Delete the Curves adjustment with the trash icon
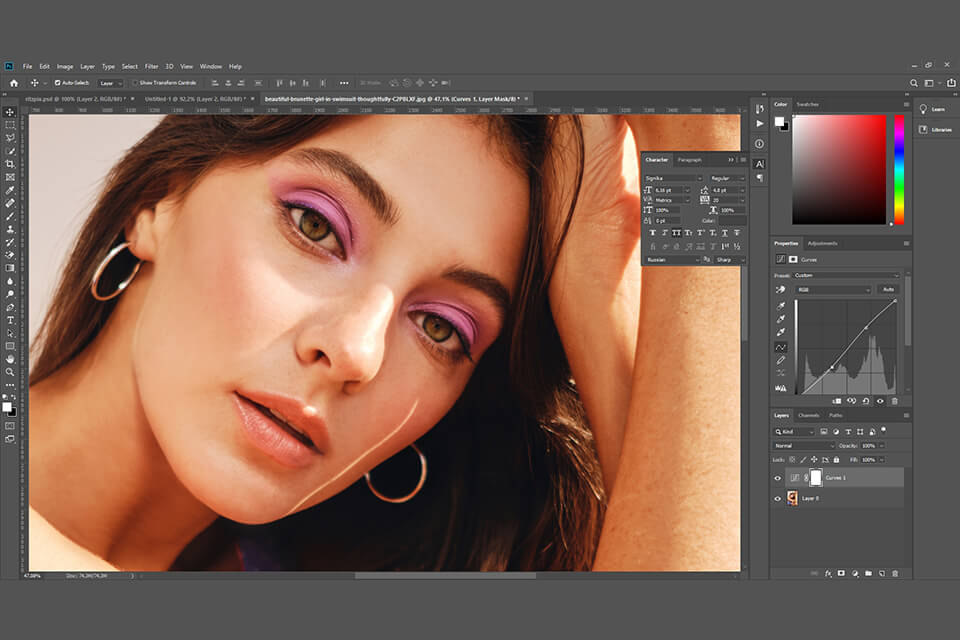960x640 pixels. pyautogui.click(x=895, y=573)
